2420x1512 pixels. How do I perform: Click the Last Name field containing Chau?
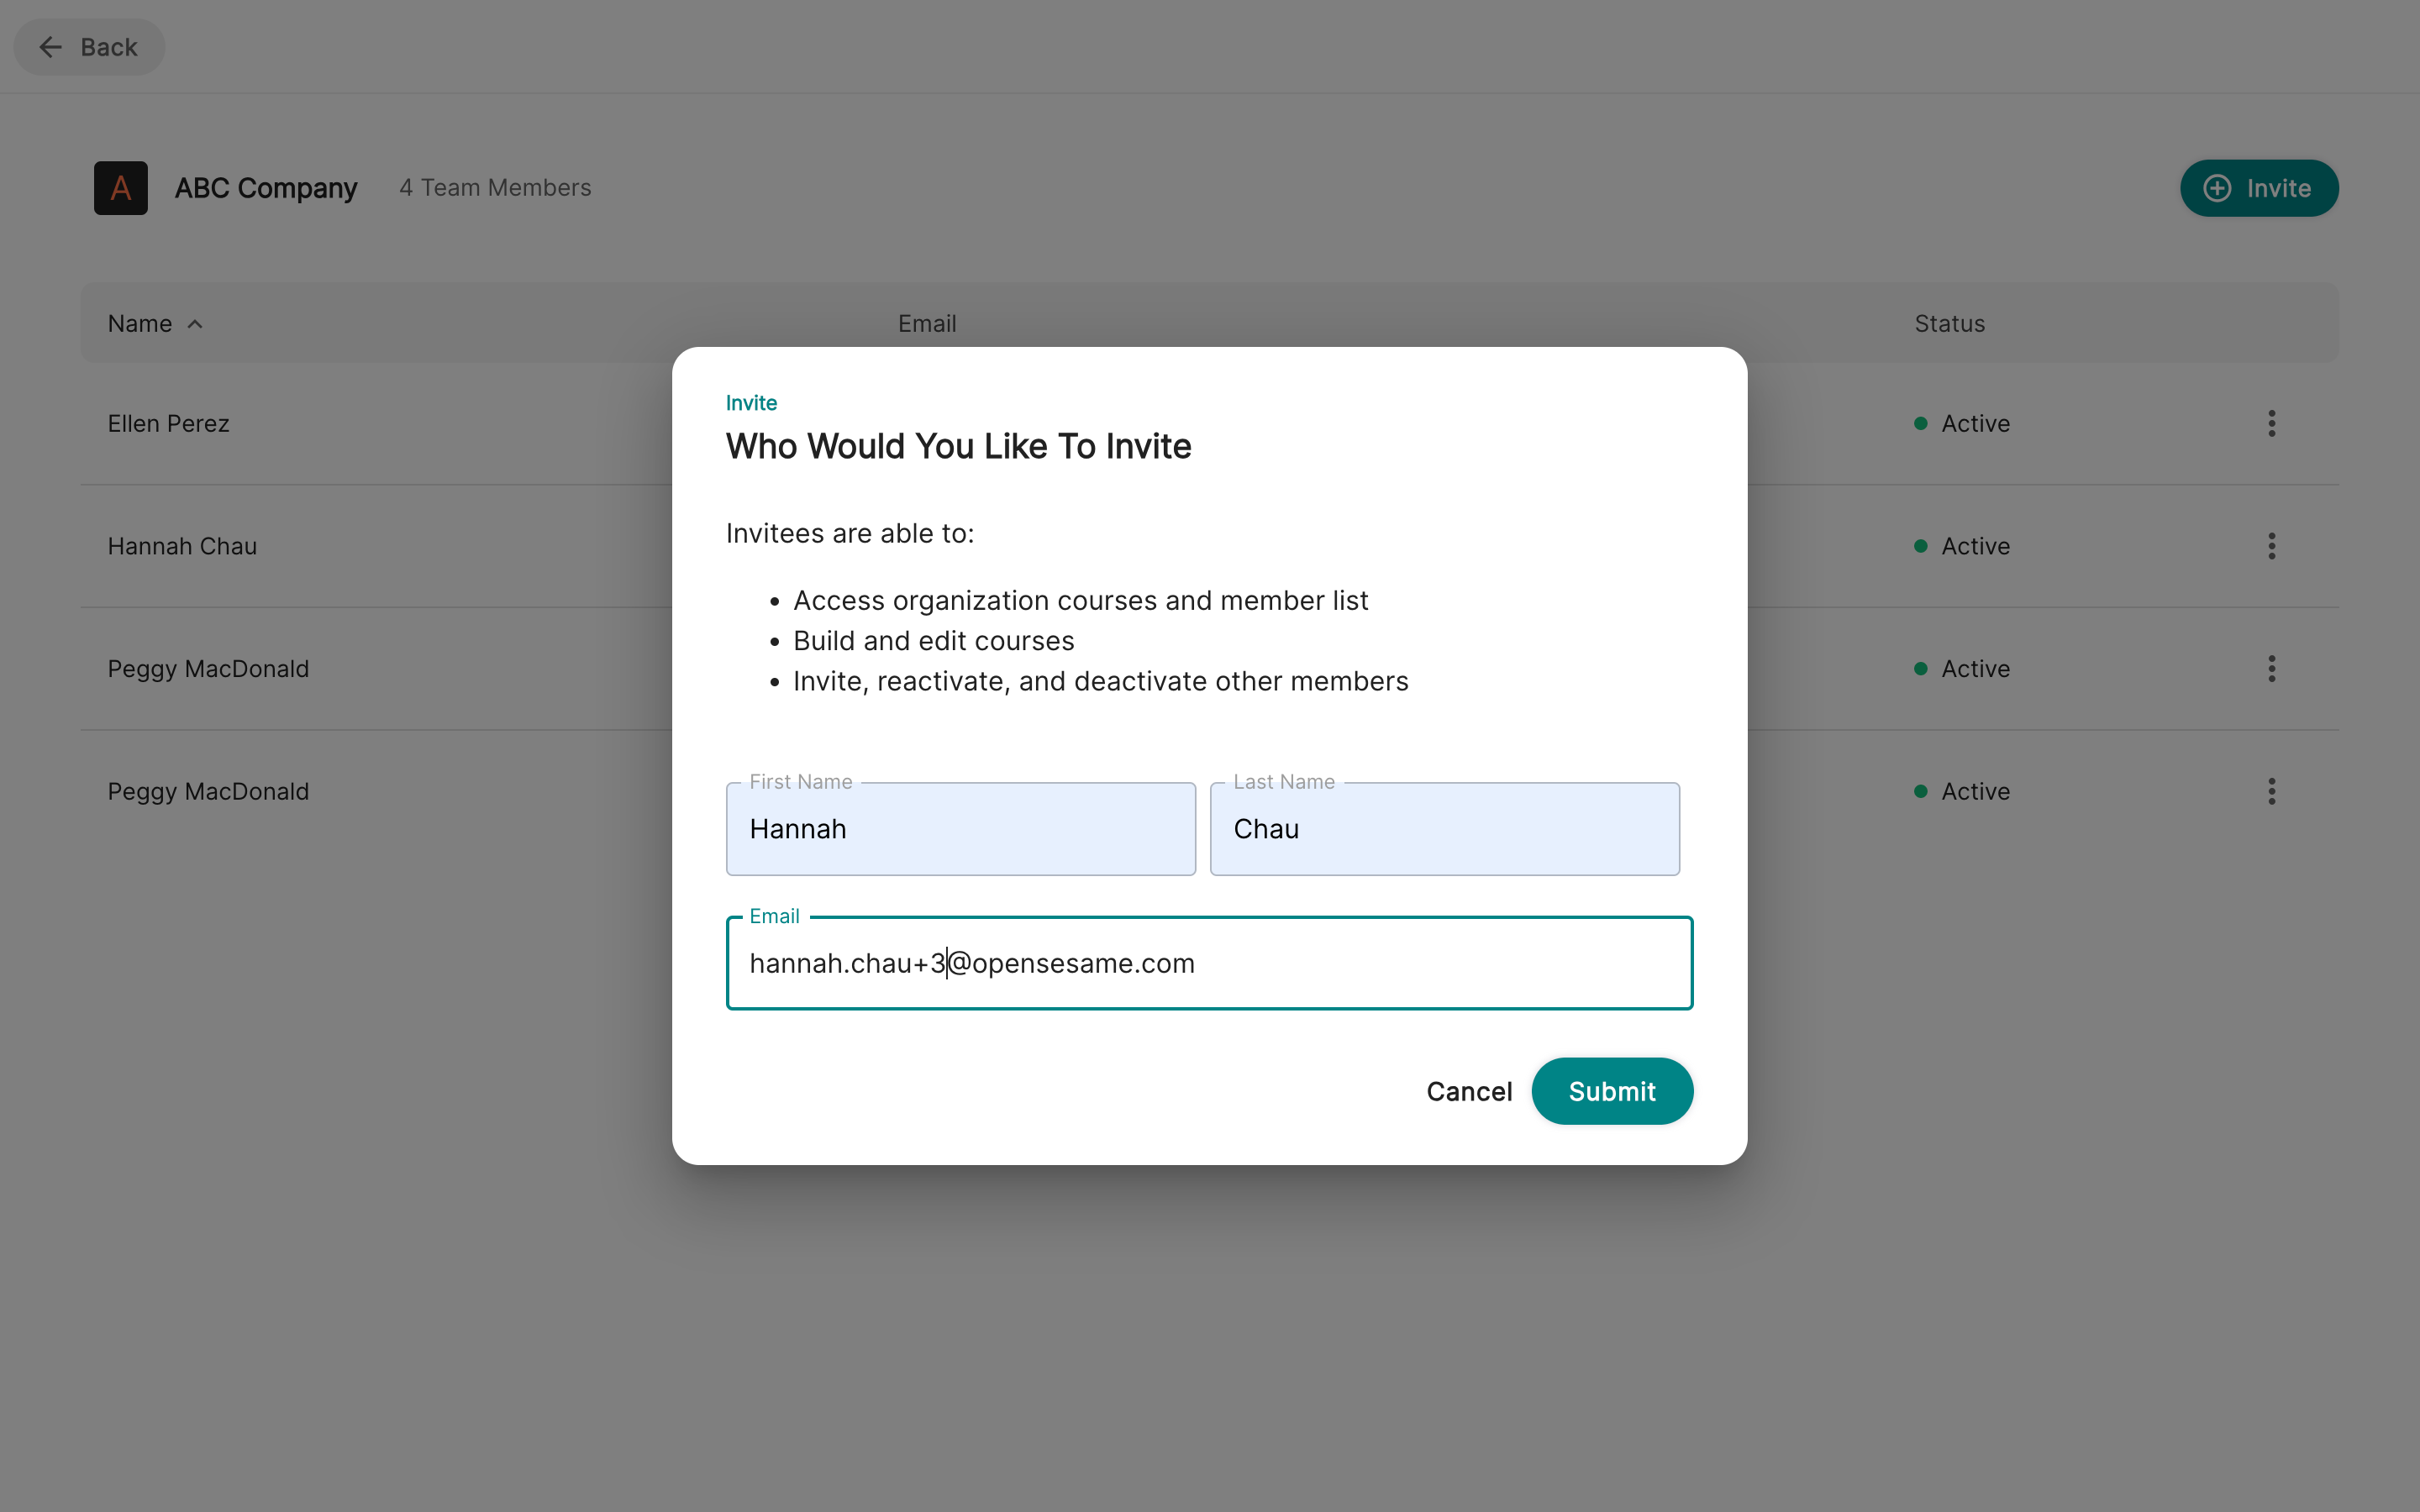pos(1445,829)
